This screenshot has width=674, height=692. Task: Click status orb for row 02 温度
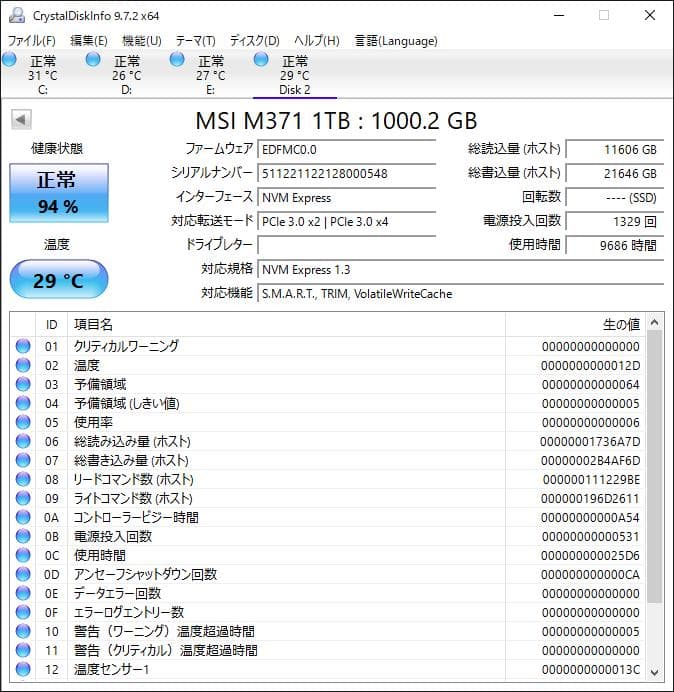(x=23, y=365)
